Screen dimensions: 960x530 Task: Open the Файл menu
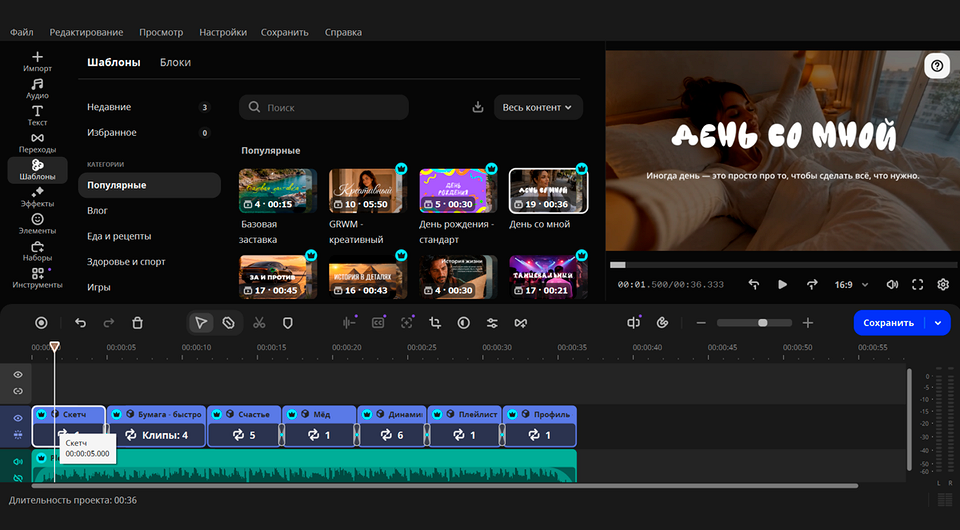21,32
